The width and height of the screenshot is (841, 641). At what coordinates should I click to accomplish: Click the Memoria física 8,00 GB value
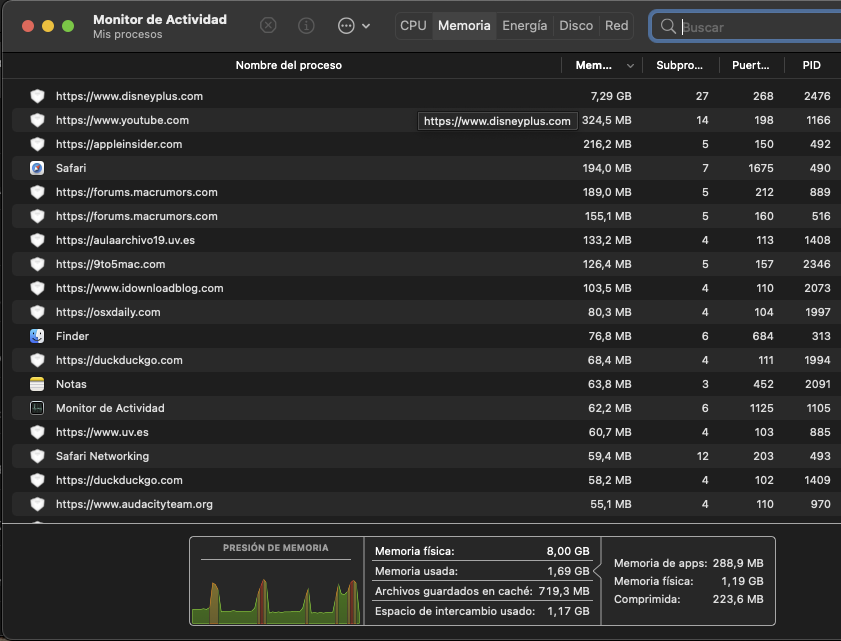(x=568, y=551)
